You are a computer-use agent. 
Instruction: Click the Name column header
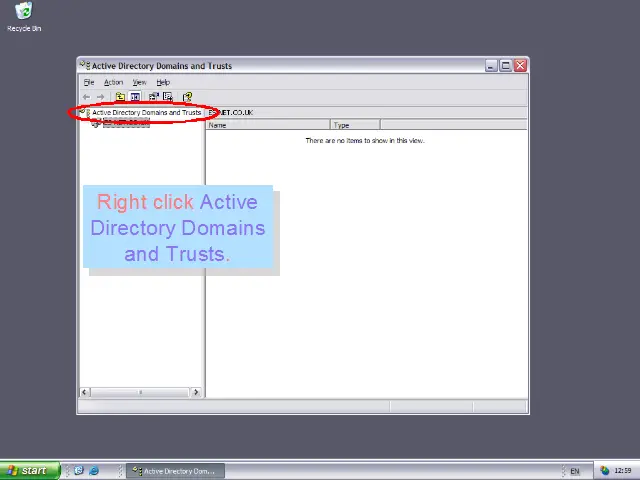267,125
